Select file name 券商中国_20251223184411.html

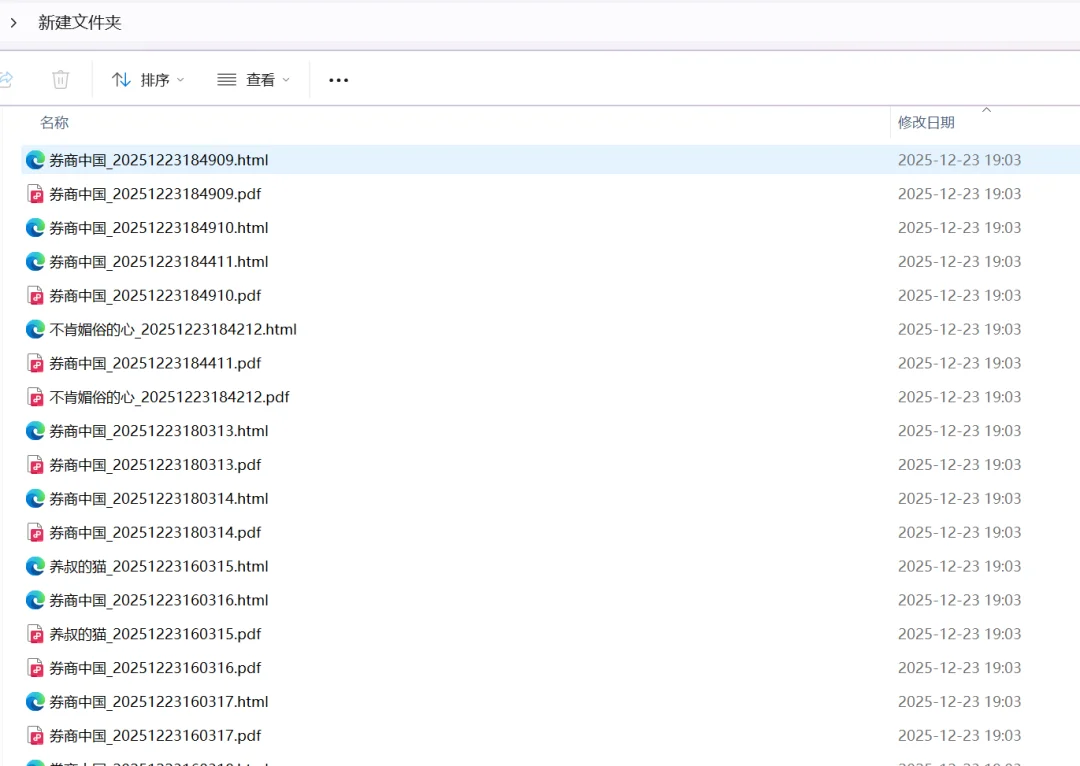coord(158,261)
